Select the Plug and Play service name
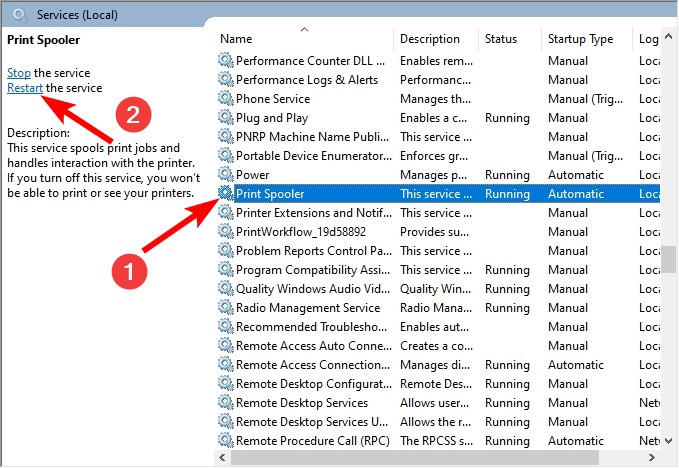This screenshot has width=679, height=468. point(272,118)
